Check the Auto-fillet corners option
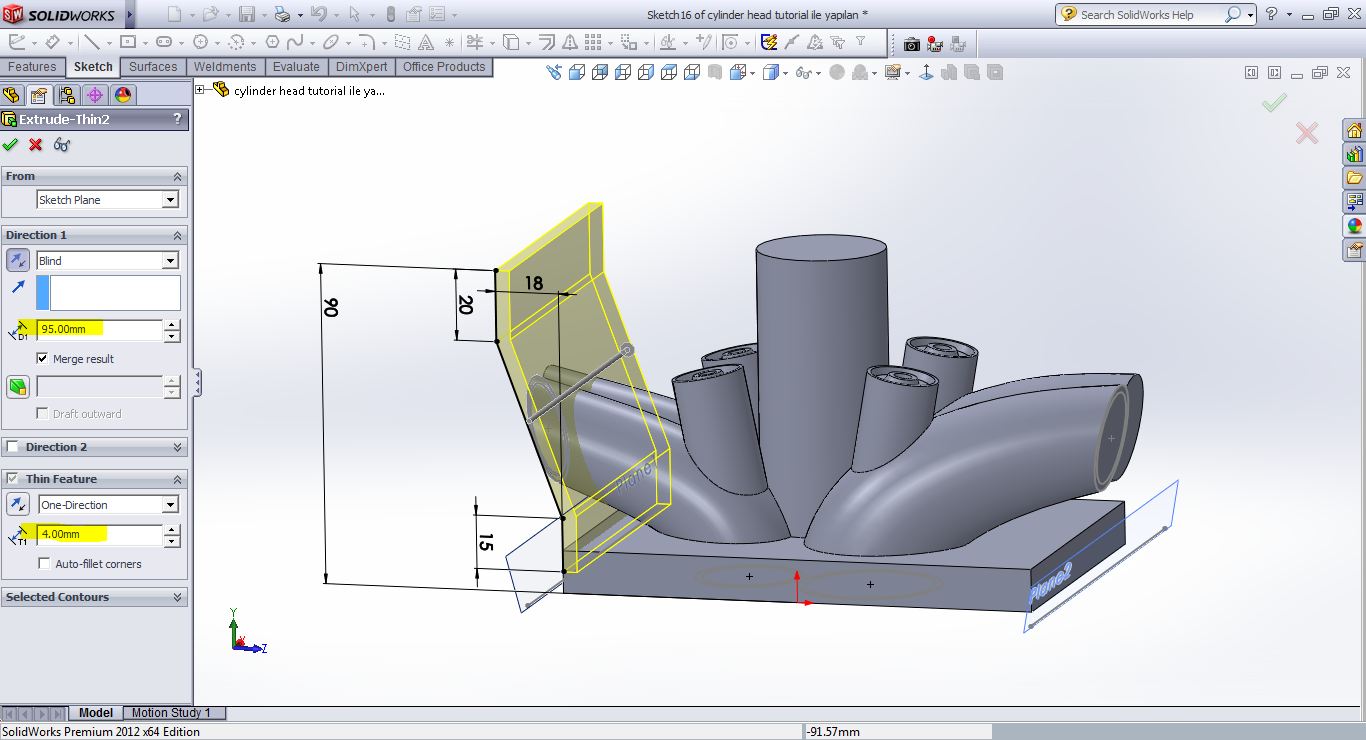 click(44, 564)
